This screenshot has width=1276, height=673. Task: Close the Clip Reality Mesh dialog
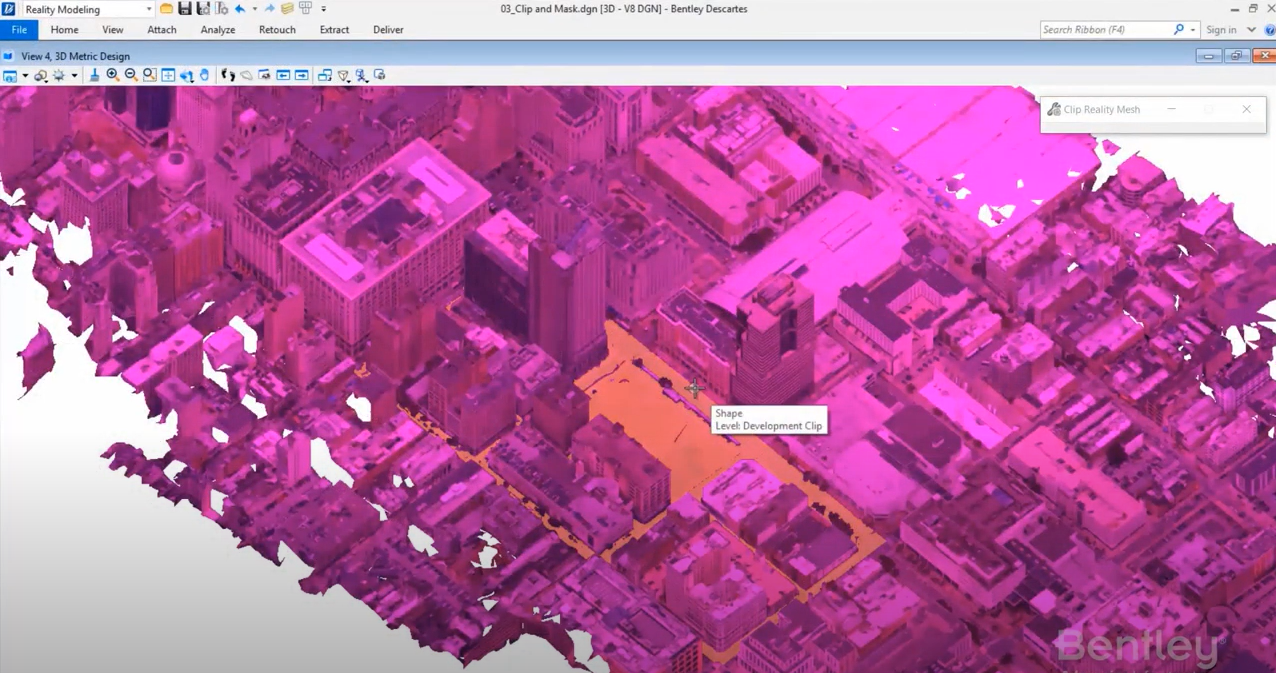click(x=1246, y=109)
